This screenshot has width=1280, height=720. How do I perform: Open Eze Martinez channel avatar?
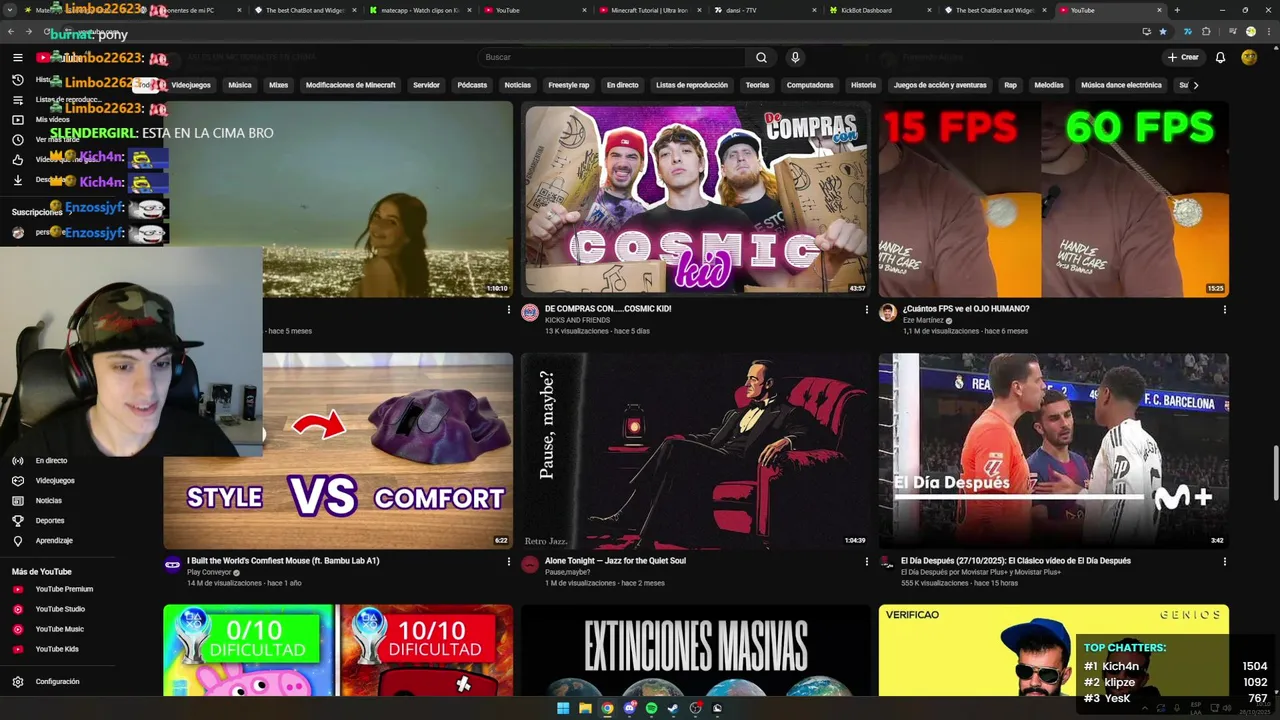click(887, 313)
